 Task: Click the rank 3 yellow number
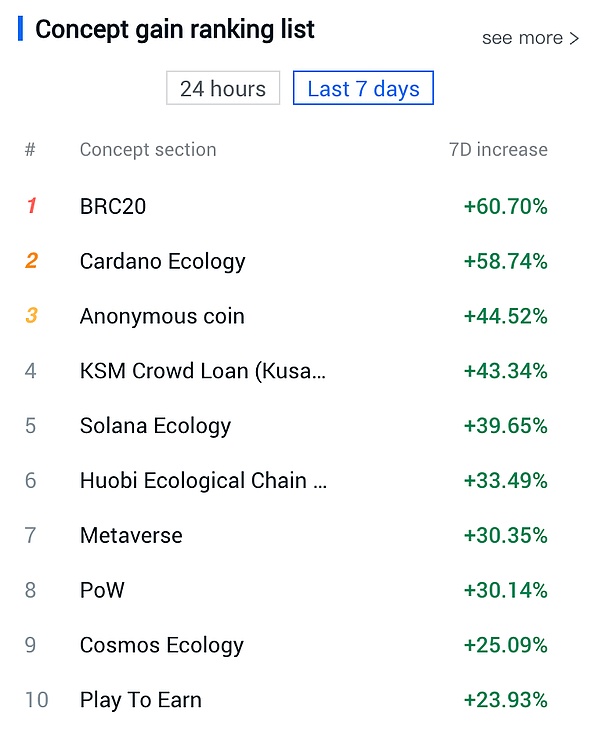pos(31,317)
